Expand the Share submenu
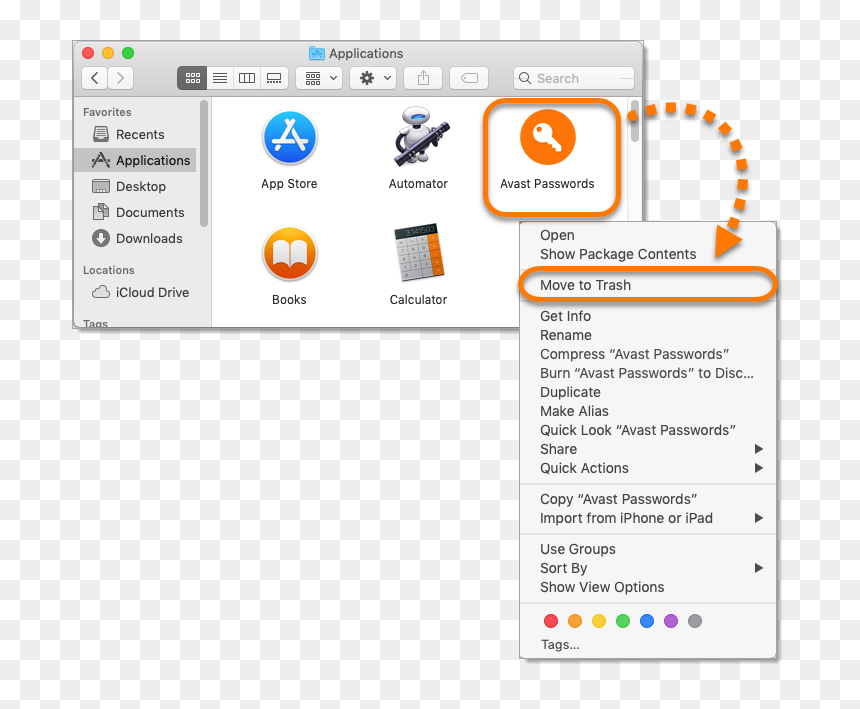 pyautogui.click(x=648, y=449)
